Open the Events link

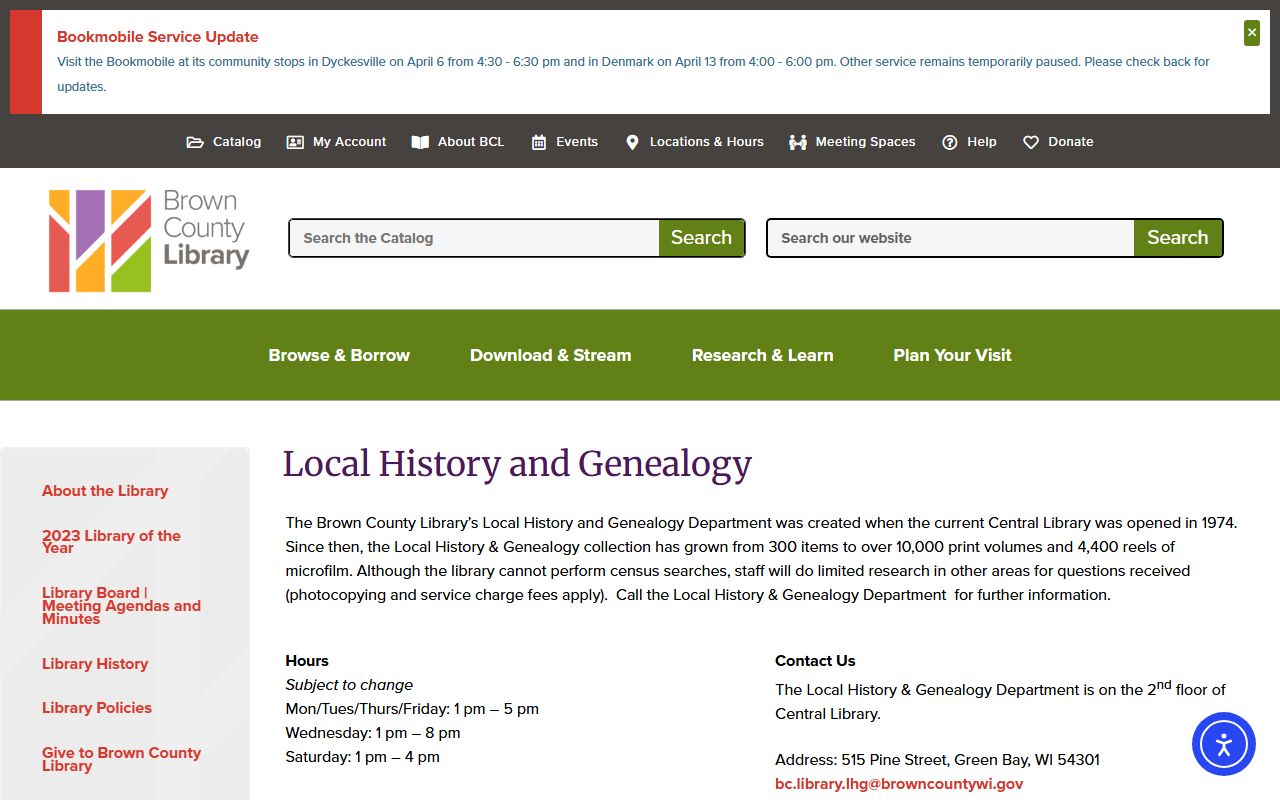(x=577, y=142)
